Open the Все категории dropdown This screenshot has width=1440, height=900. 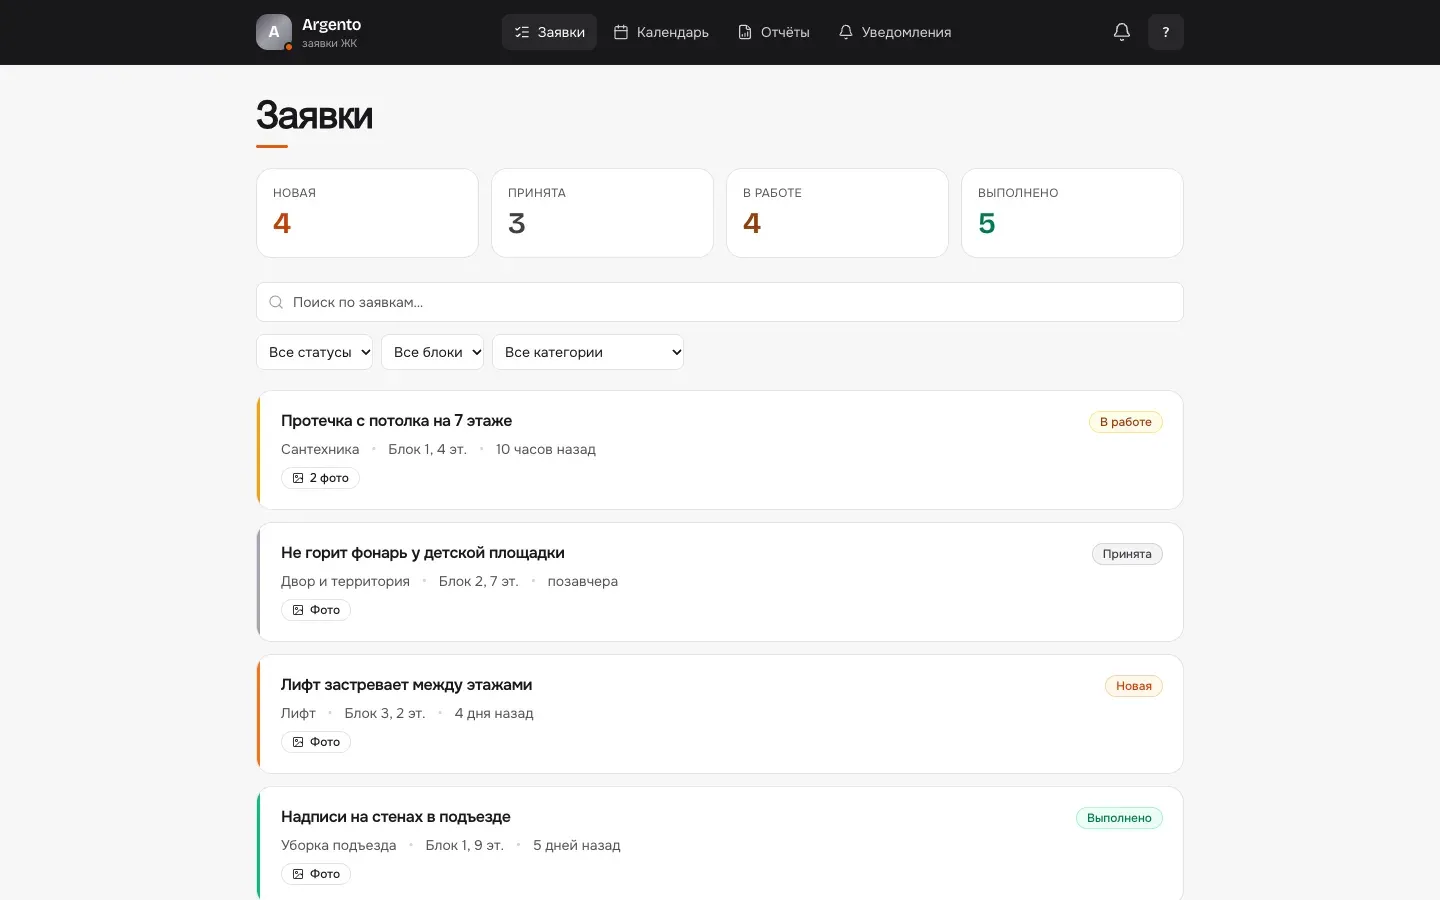point(588,352)
